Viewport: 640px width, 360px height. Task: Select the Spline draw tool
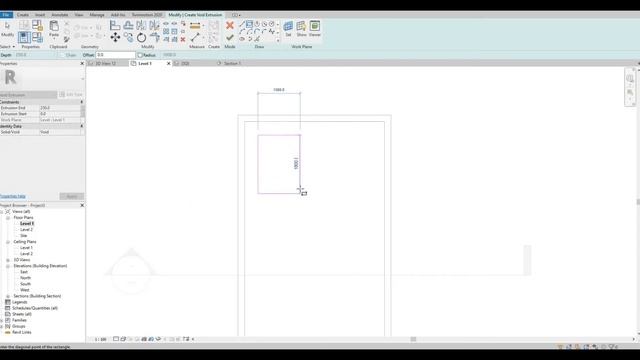click(272, 31)
